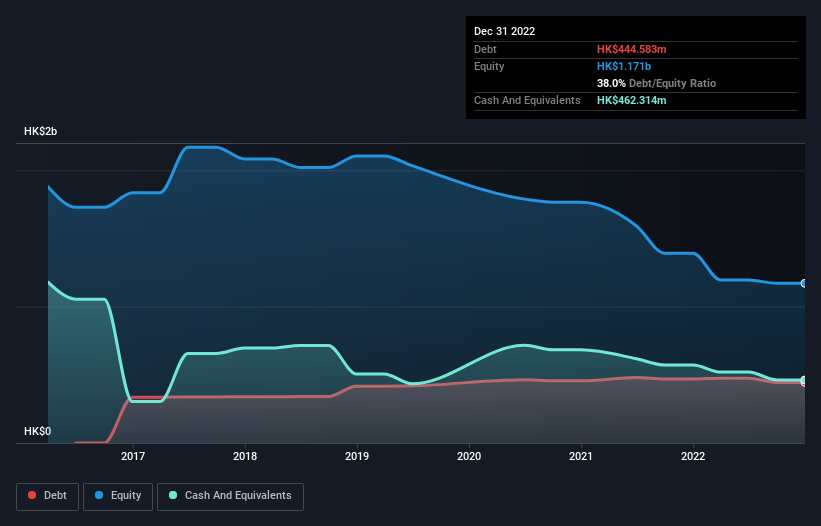Click the HK$462.314m cash value
The image size is (821, 526).
(x=631, y=100)
